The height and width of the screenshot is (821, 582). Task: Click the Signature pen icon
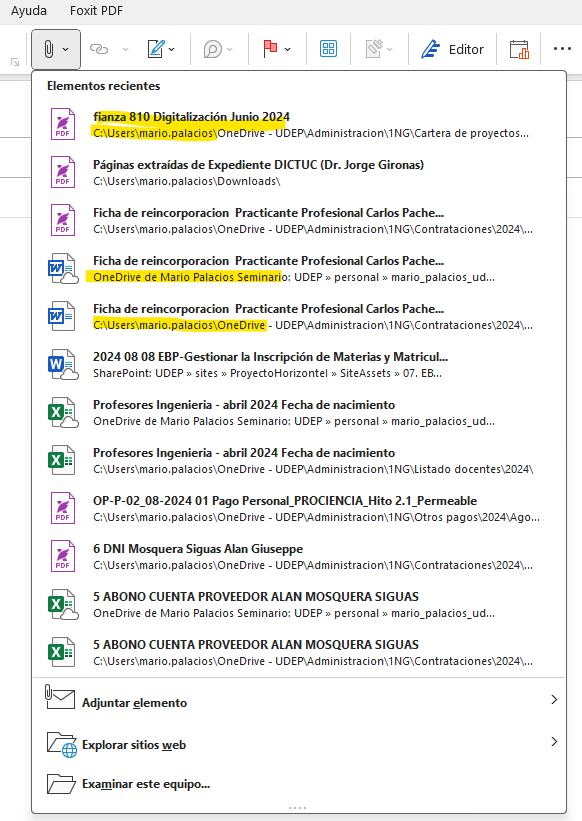click(x=156, y=49)
